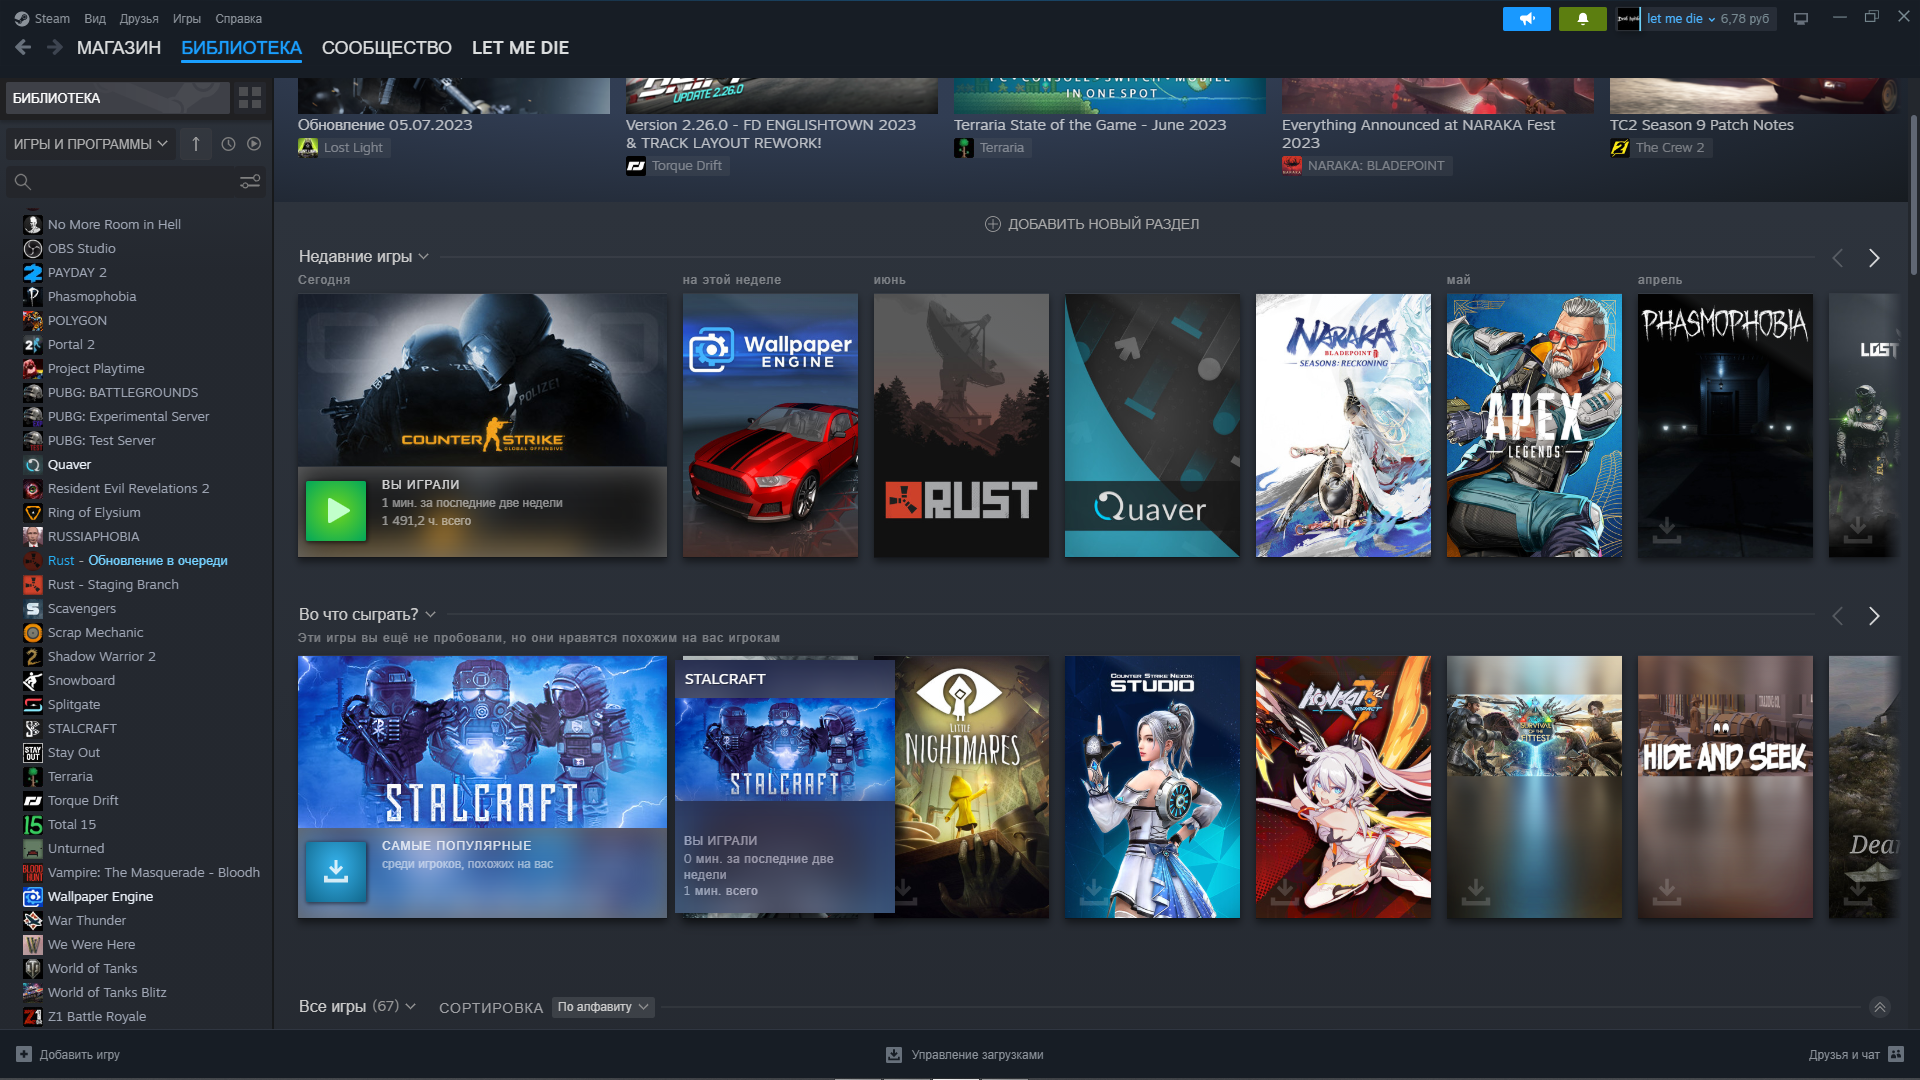Expand the Во что сыграть? shelf dropdown
This screenshot has height=1080, width=1920.
[431, 615]
